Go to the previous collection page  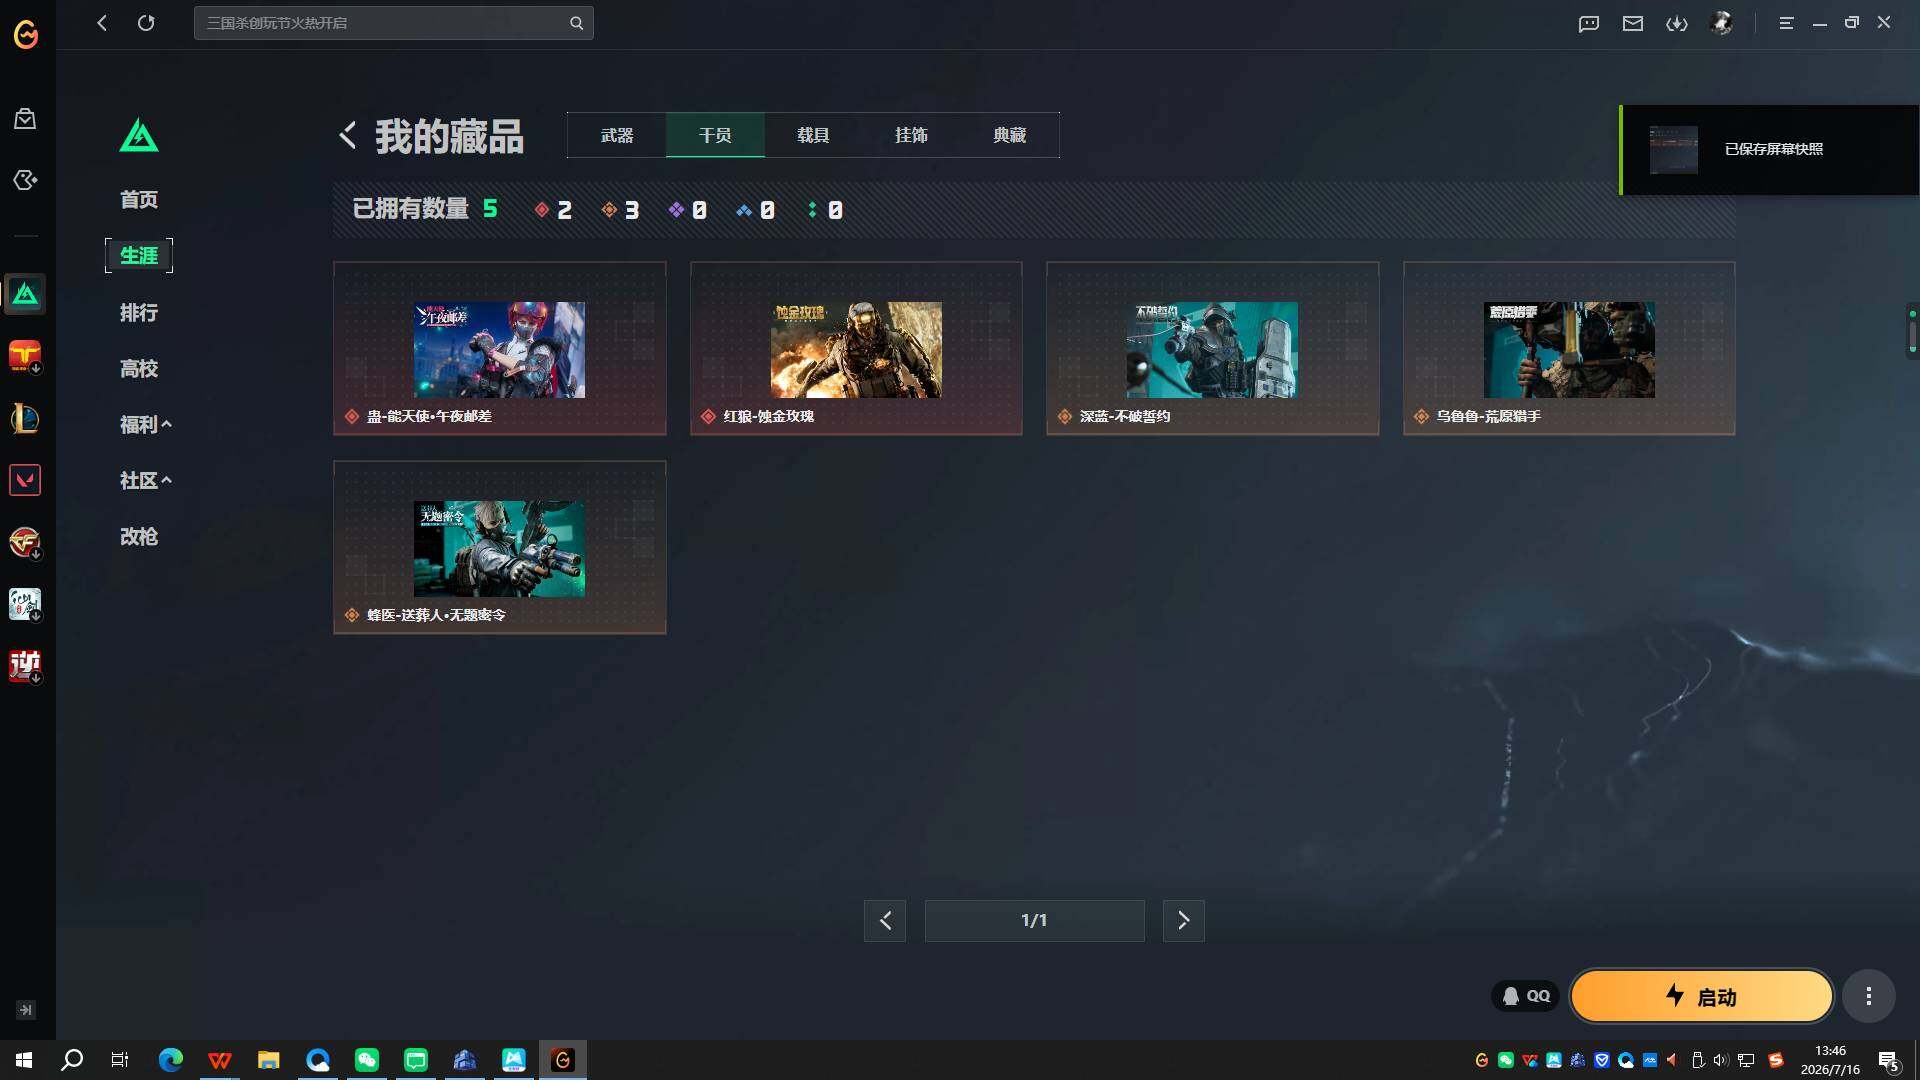pos(885,920)
